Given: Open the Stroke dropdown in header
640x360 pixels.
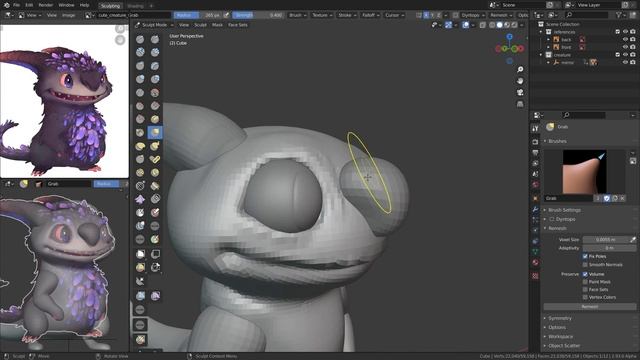Looking at the screenshot, I should coord(347,15).
